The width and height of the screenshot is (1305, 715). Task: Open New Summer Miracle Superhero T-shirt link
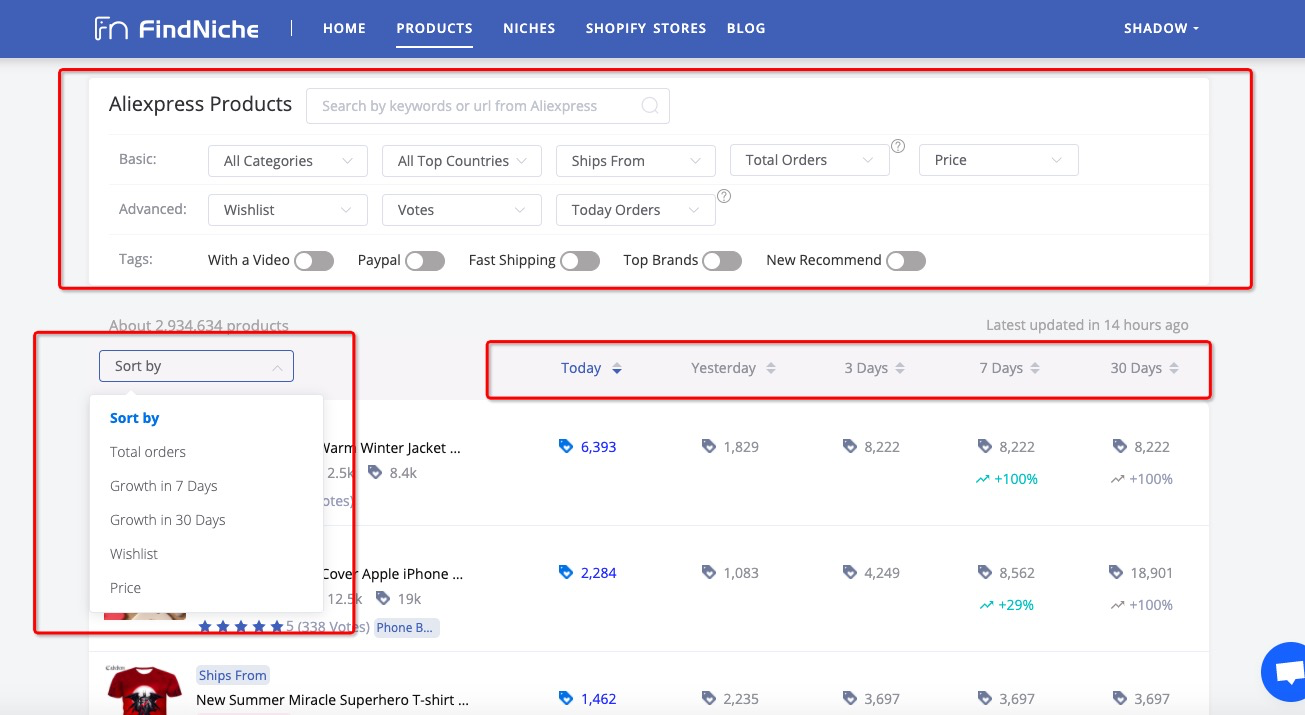pos(332,700)
